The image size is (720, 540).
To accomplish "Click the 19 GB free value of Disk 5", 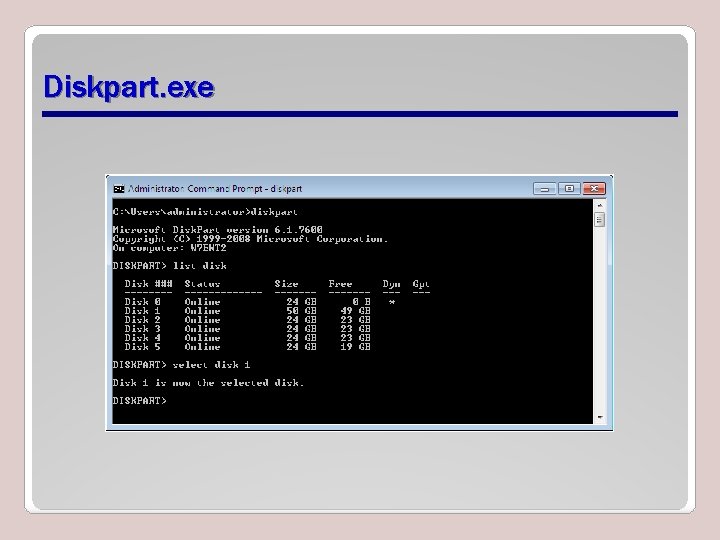I will 355,347.
